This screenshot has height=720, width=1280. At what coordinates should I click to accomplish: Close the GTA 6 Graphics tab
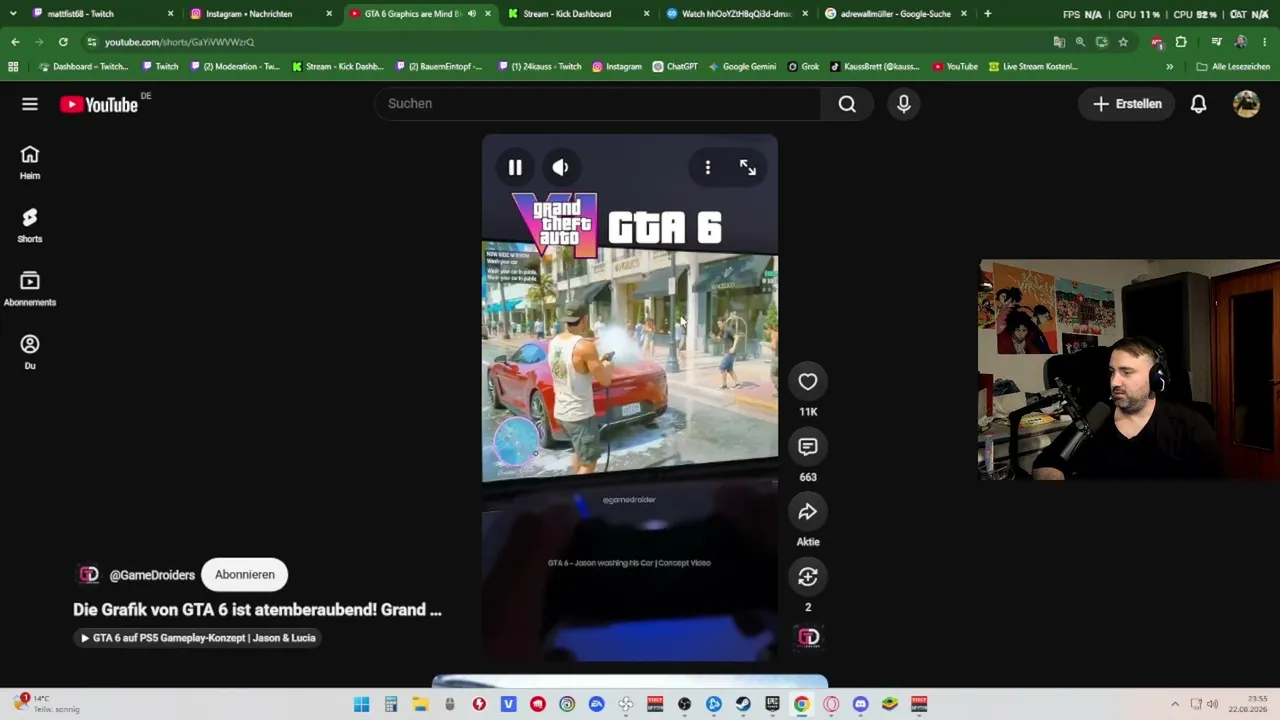[488, 14]
